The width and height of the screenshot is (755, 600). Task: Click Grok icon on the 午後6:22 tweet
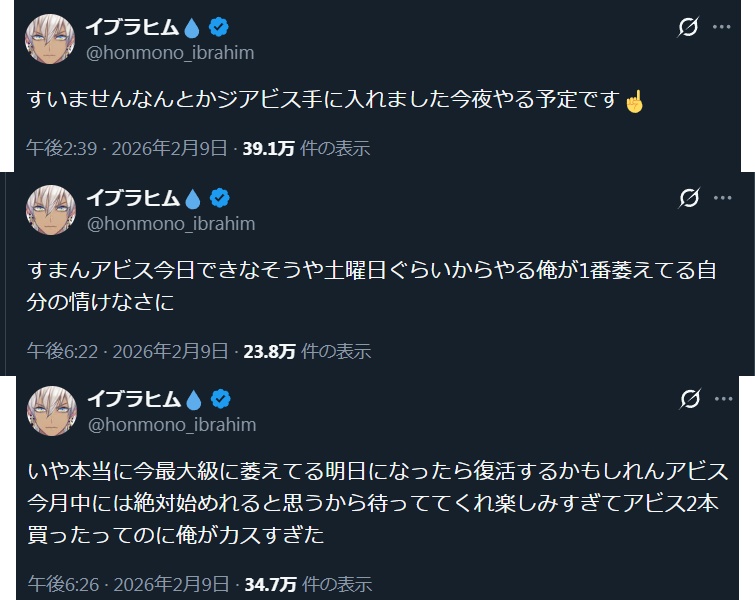(x=688, y=198)
